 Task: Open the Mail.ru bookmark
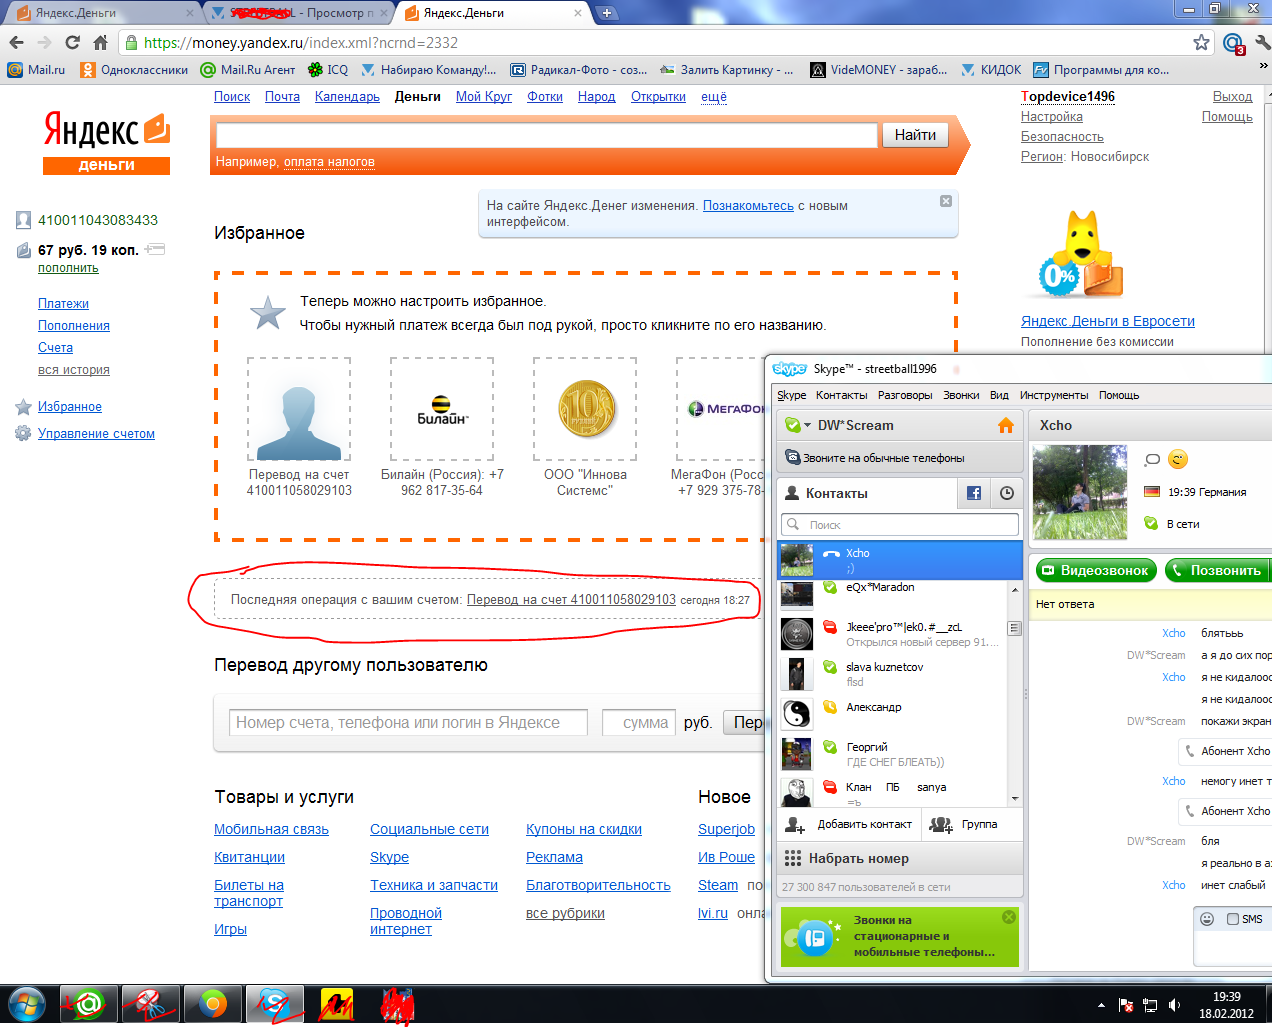(36, 70)
